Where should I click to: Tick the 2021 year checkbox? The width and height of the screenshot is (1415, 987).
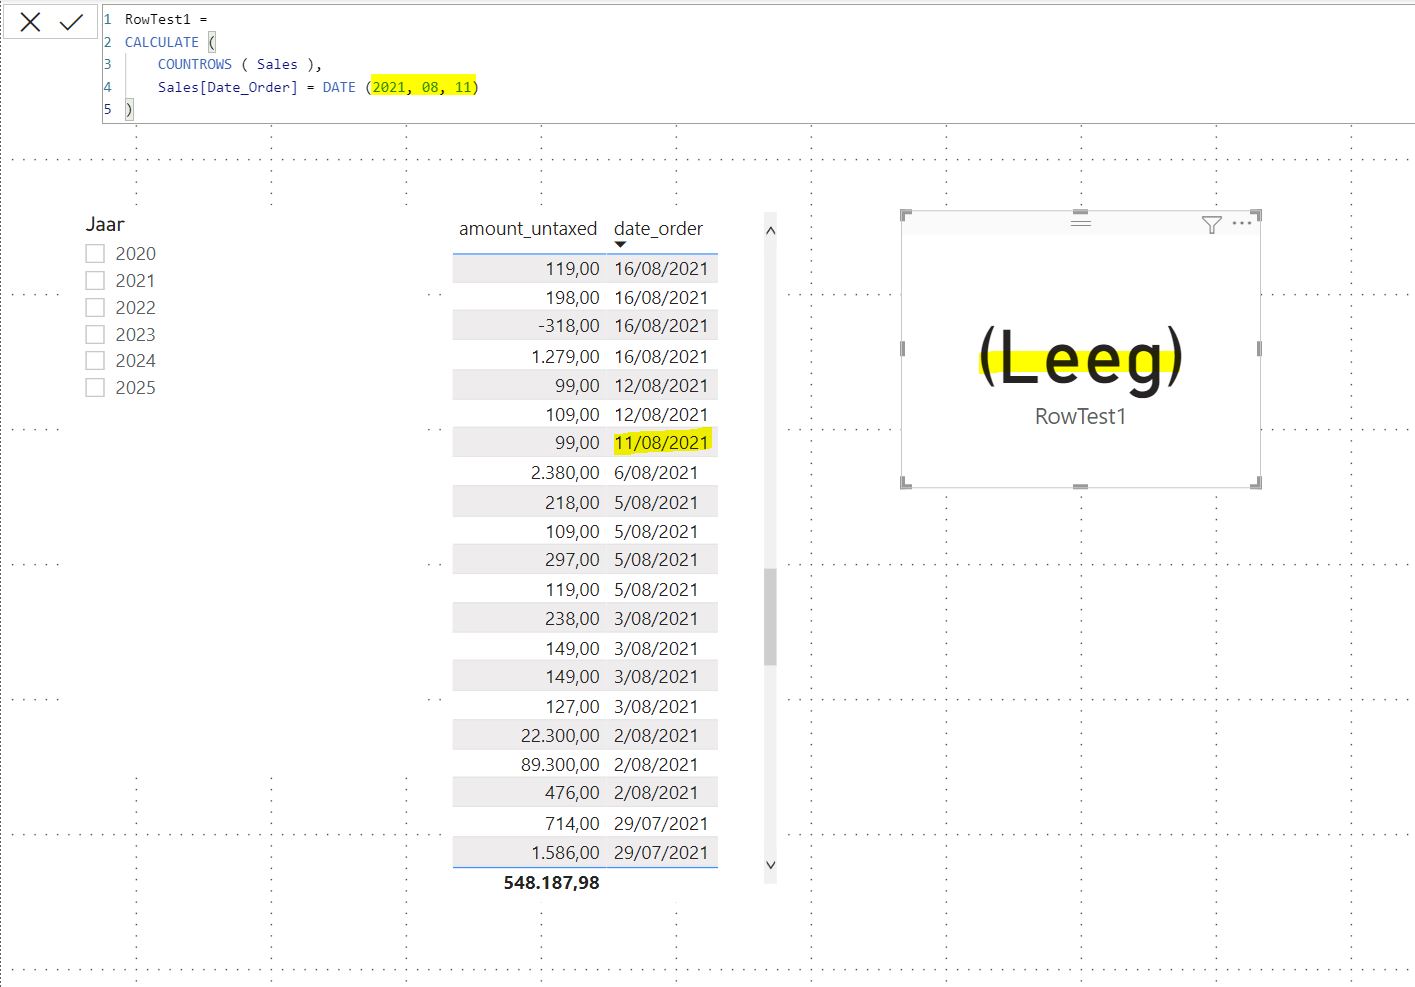[95, 281]
